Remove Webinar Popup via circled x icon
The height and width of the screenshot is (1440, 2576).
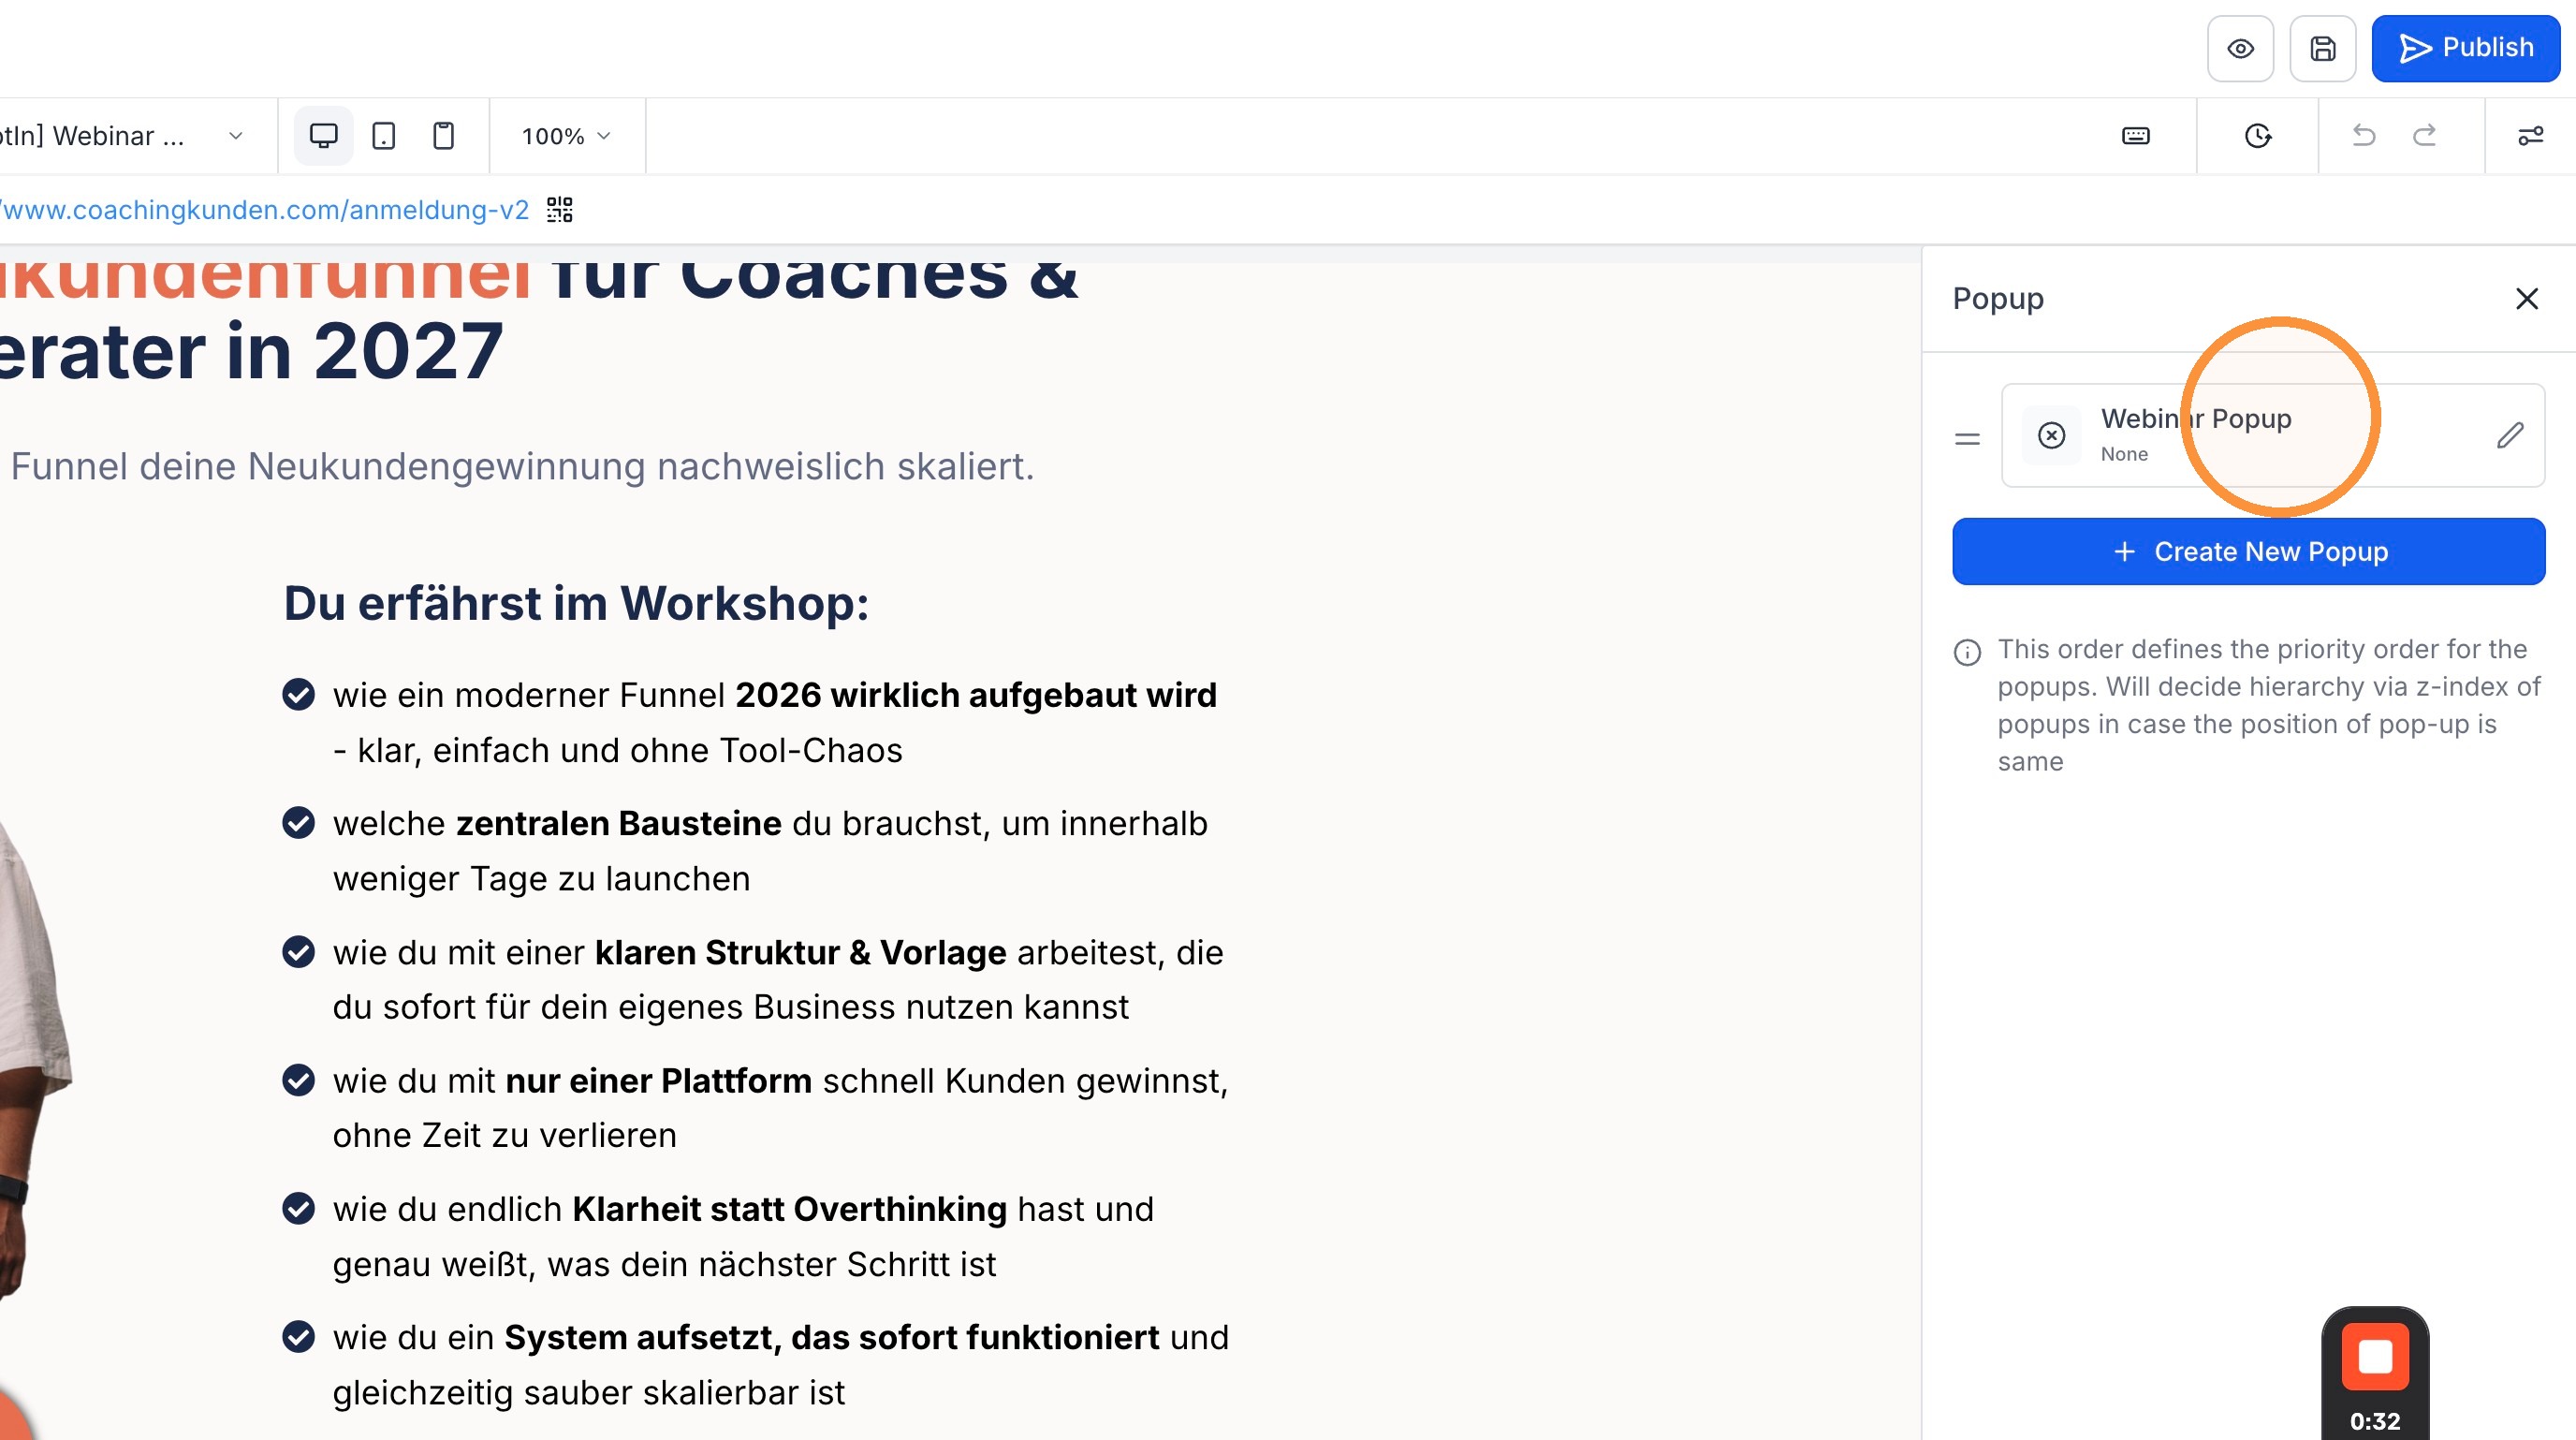[x=2052, y=435]
